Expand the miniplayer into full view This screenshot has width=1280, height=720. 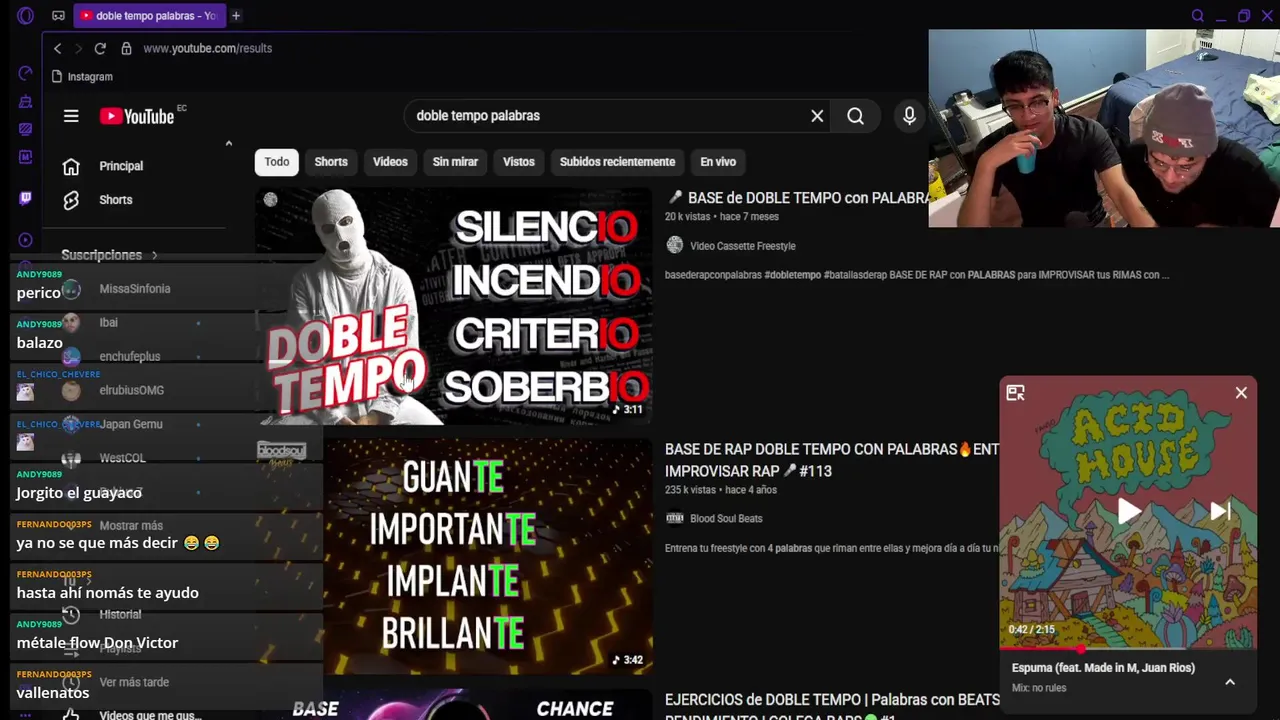(x=1015, y=393)
